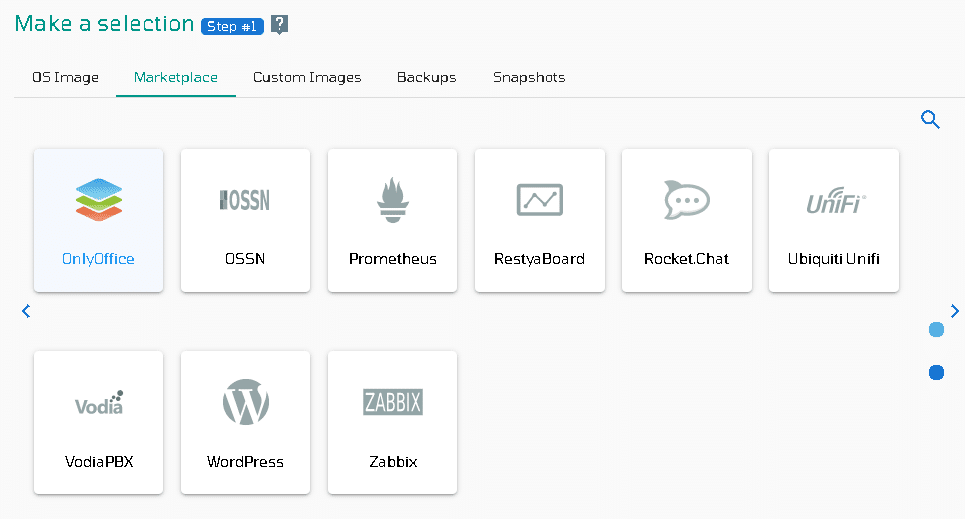Viewport: 965px width, 519px height.
Task: Select the Vodia logo icon
Action: tap(99, 403)
